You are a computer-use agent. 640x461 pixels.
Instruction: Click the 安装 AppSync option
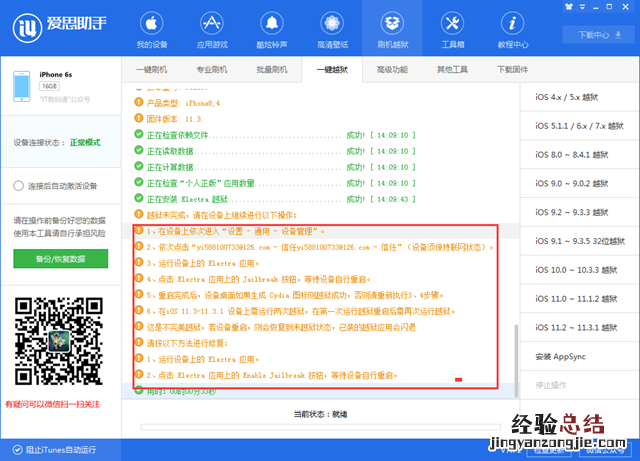(x=580, y=356)
